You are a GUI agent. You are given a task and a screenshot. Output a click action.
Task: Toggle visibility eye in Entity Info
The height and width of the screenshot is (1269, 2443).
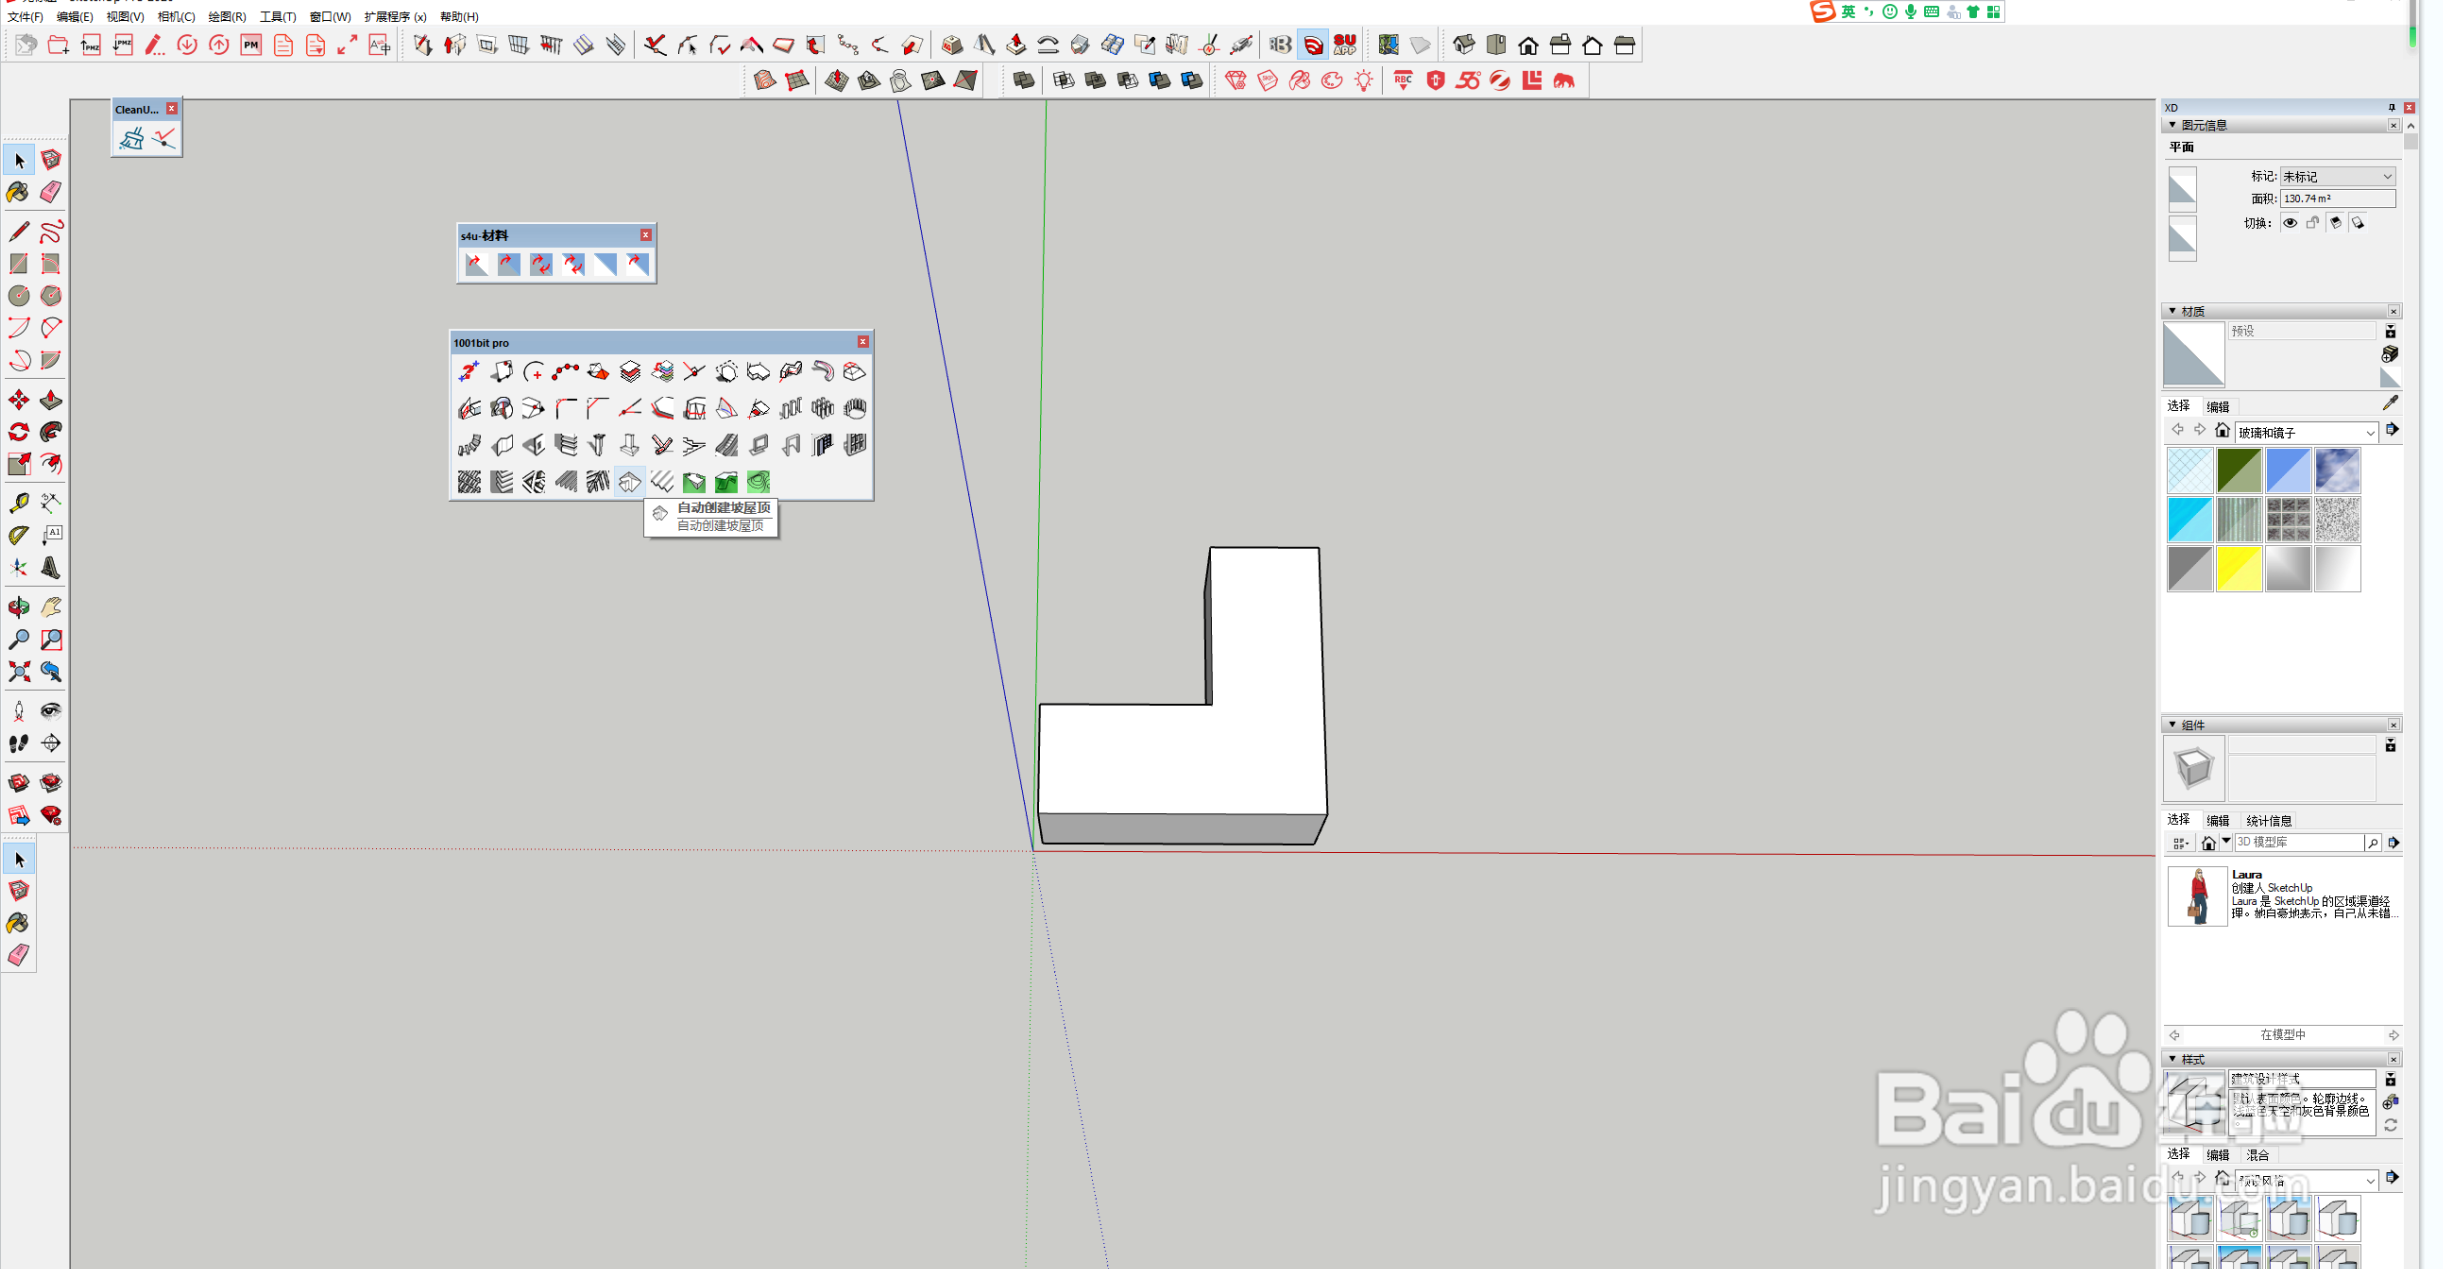2290,223
